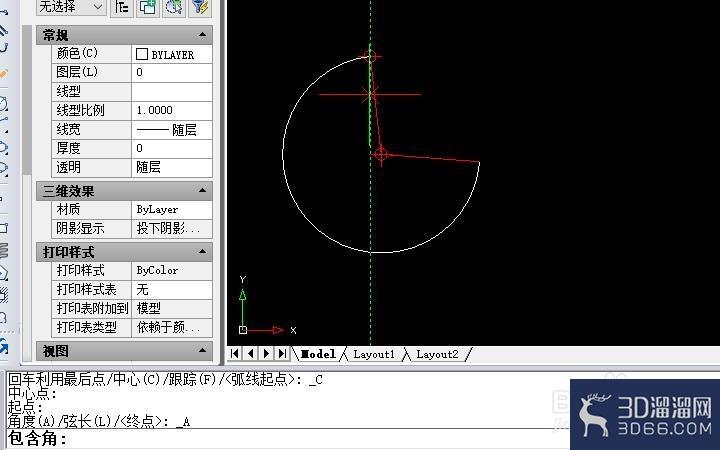
Task: Collapse the 三维效果 section
Action: pyautogui.click(x=202, y=191)
